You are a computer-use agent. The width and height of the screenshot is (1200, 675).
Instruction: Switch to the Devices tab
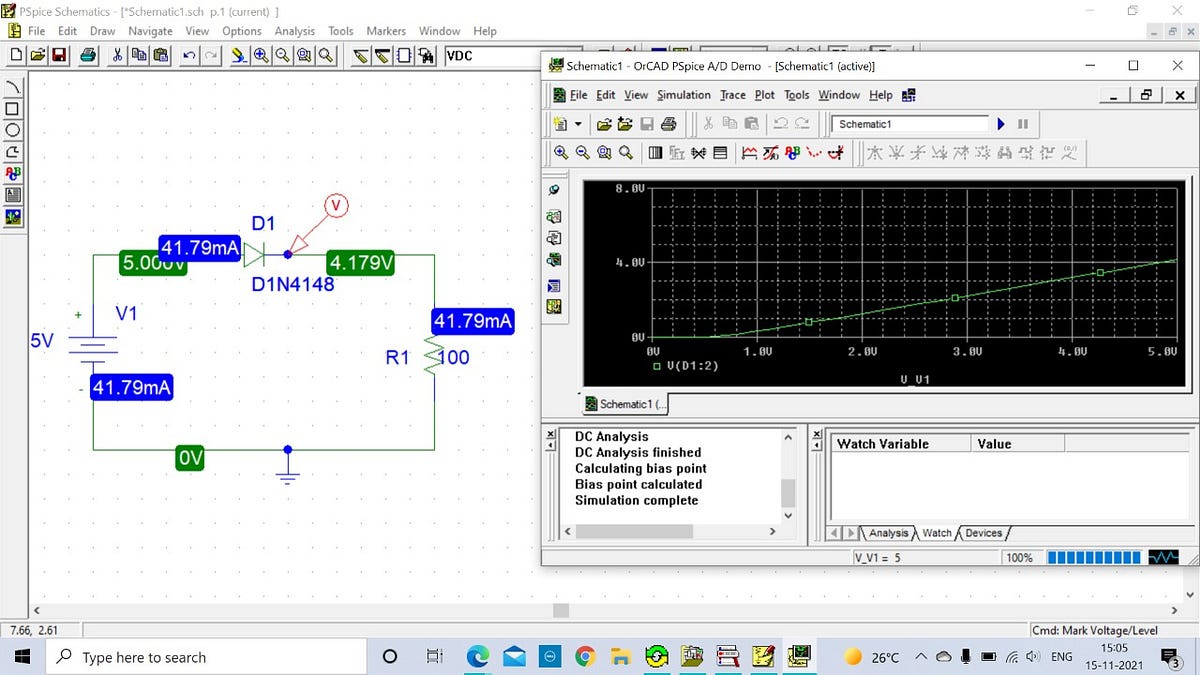(x=983, y=533)
